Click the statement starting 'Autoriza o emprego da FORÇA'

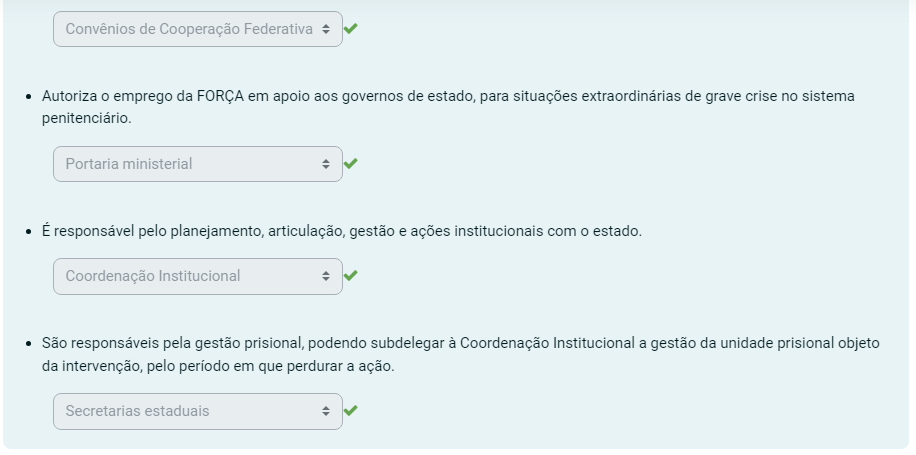[x=447, y=97]
